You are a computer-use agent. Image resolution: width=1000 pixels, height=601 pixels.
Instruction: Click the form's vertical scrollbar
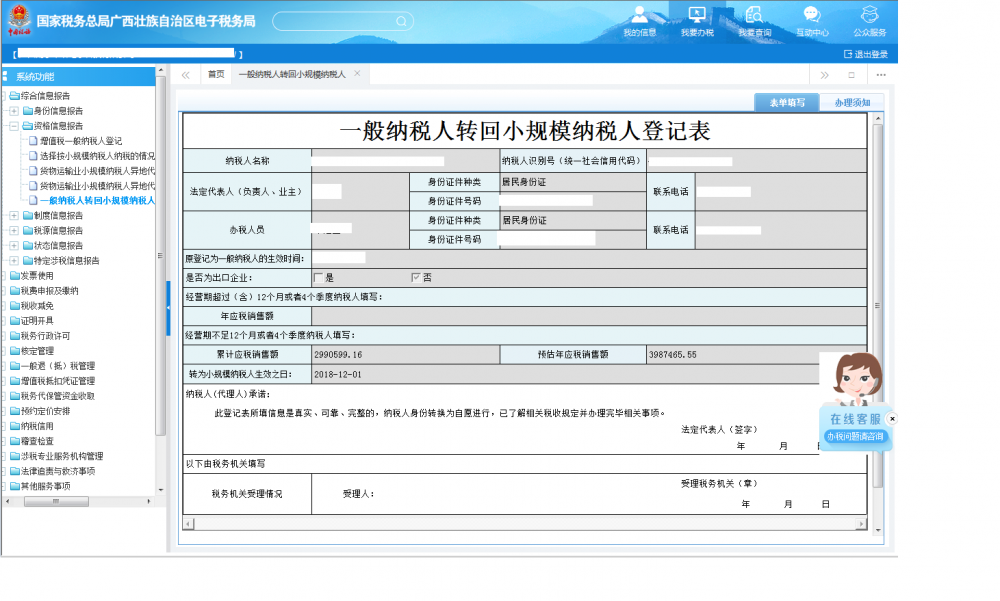877,300
